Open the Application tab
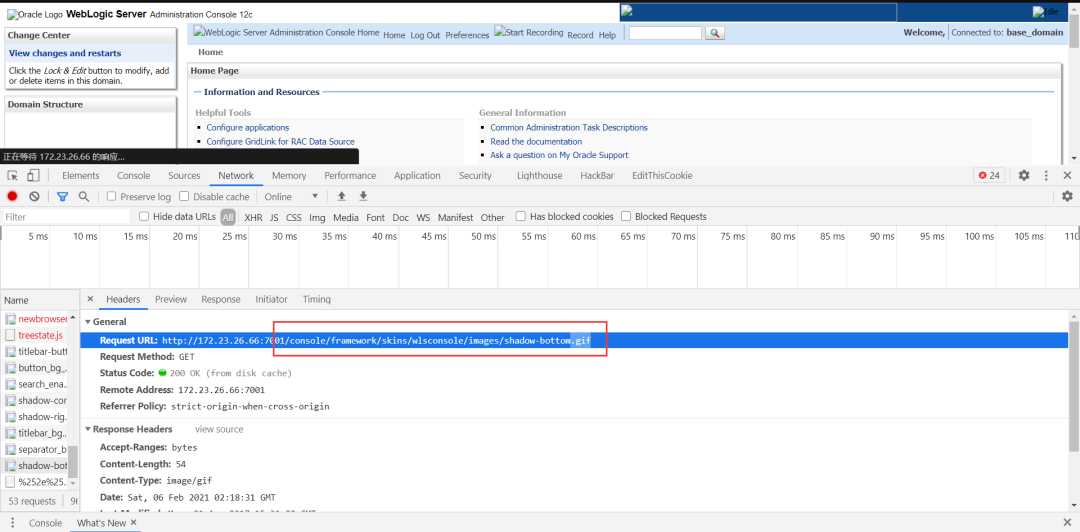Image resolution: width=1080 pixels, height=532 pixels. click(417, 176)
